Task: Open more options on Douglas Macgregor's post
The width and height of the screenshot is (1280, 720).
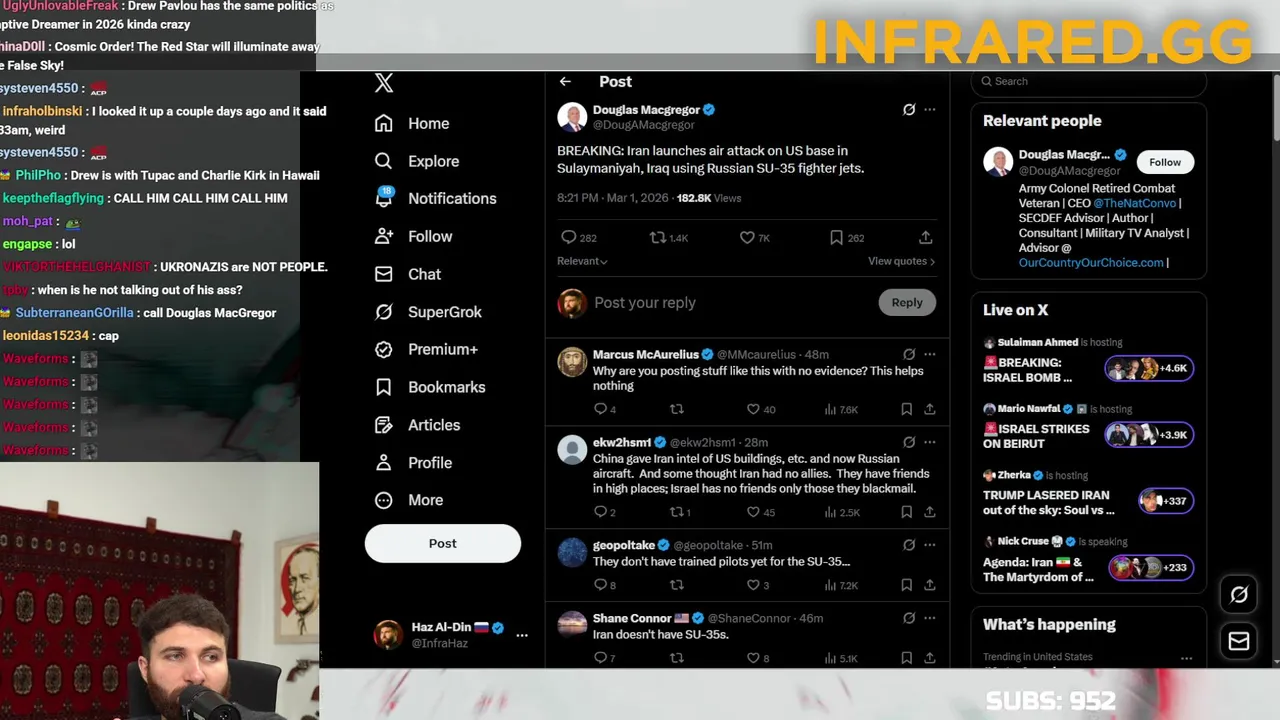Action: click(x=930, y=110)
